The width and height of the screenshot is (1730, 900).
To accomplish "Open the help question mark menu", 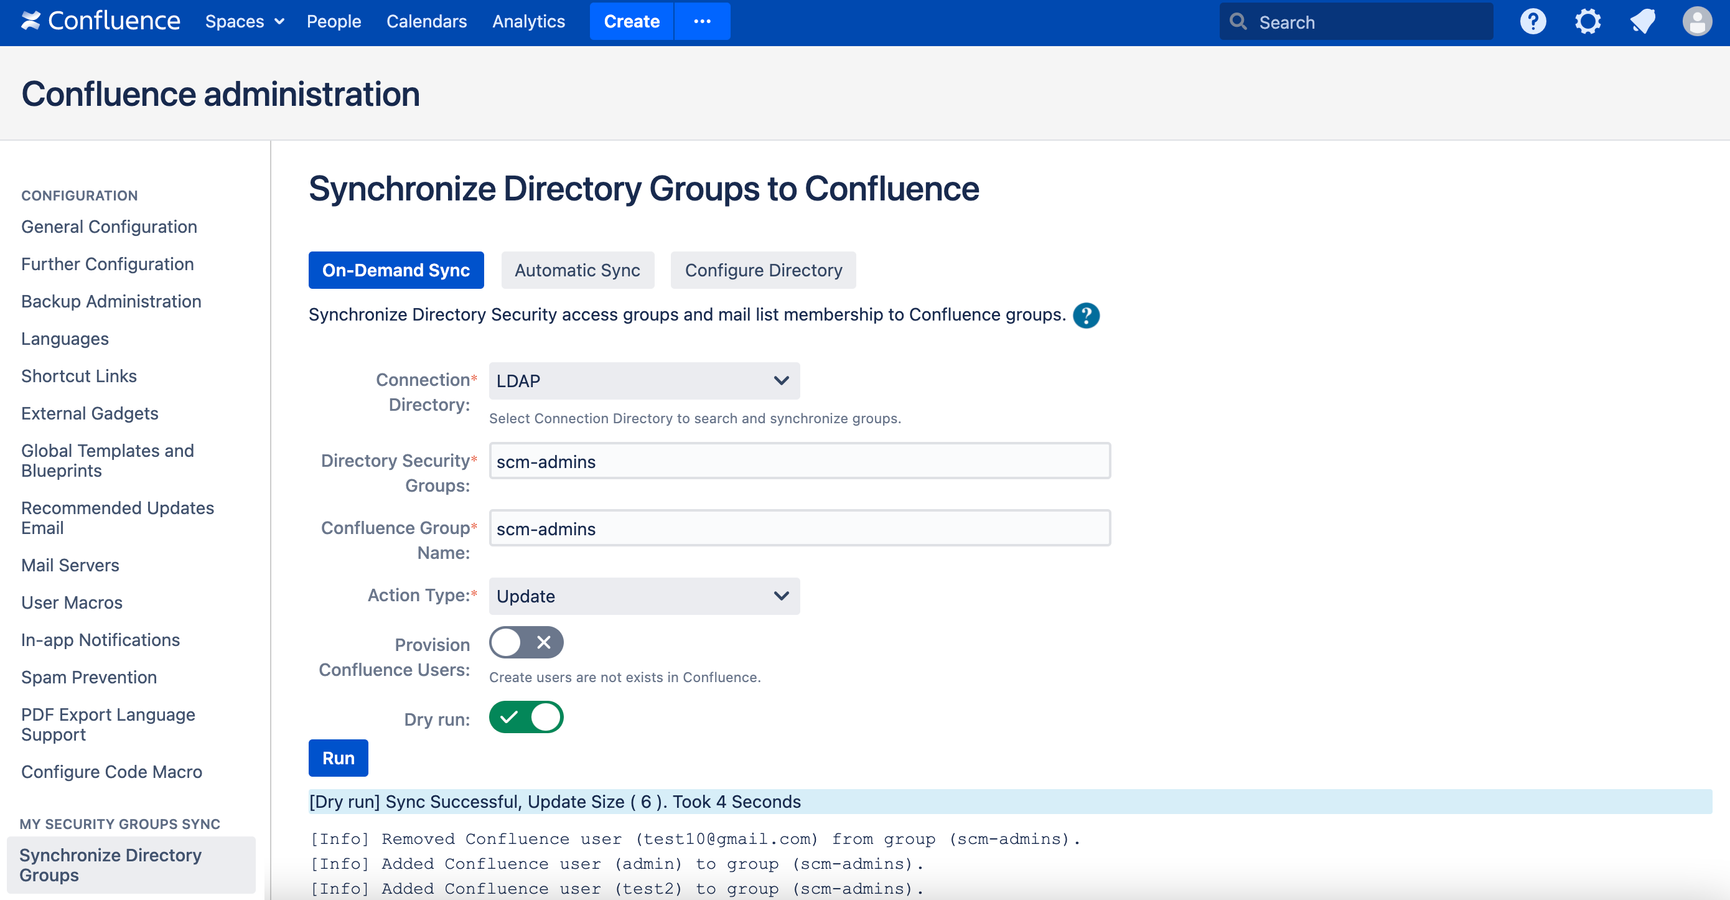I will (x=1533, y=21).
